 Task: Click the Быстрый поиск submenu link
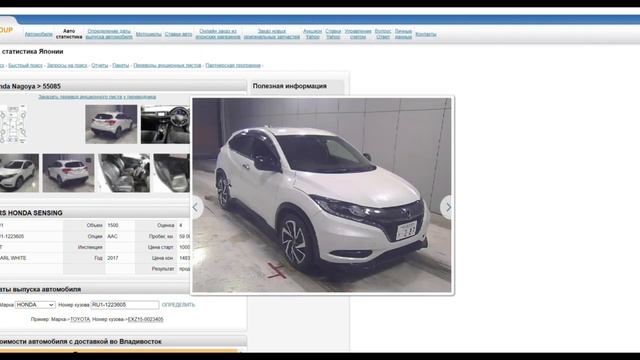coord(25,65)
